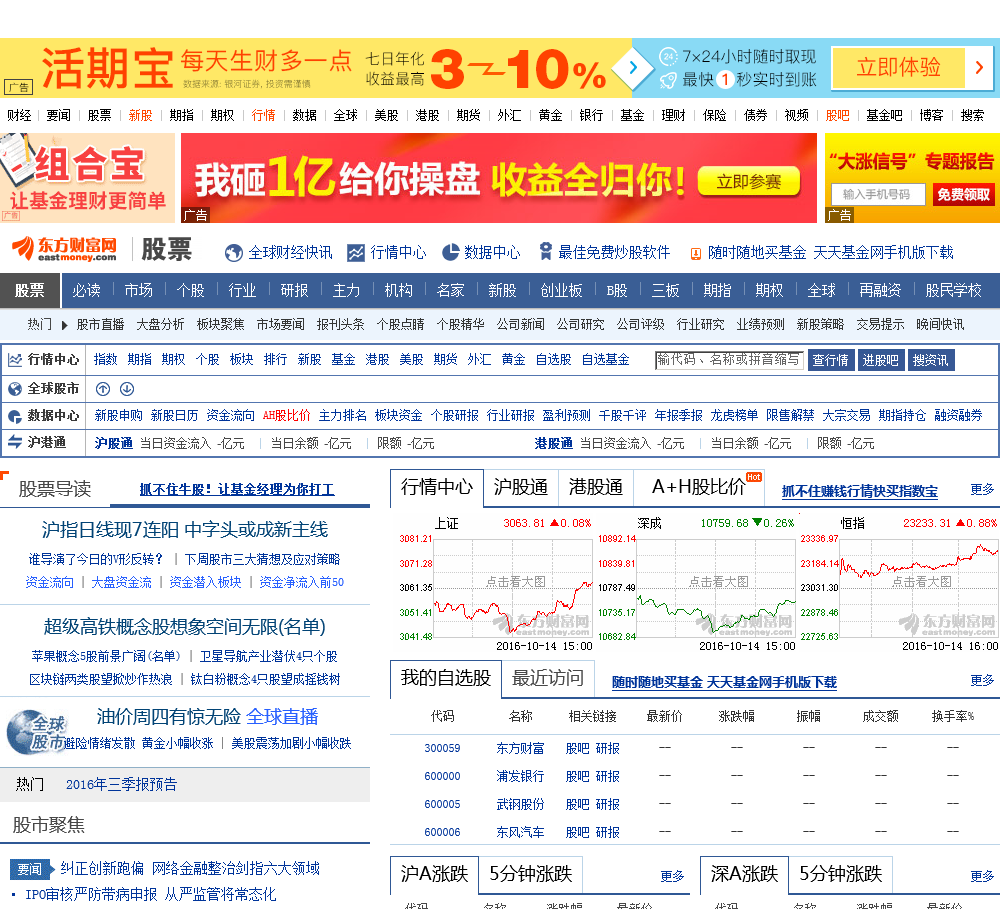
Task: Open 研报 in the main nav
Action: click(294, 290)
